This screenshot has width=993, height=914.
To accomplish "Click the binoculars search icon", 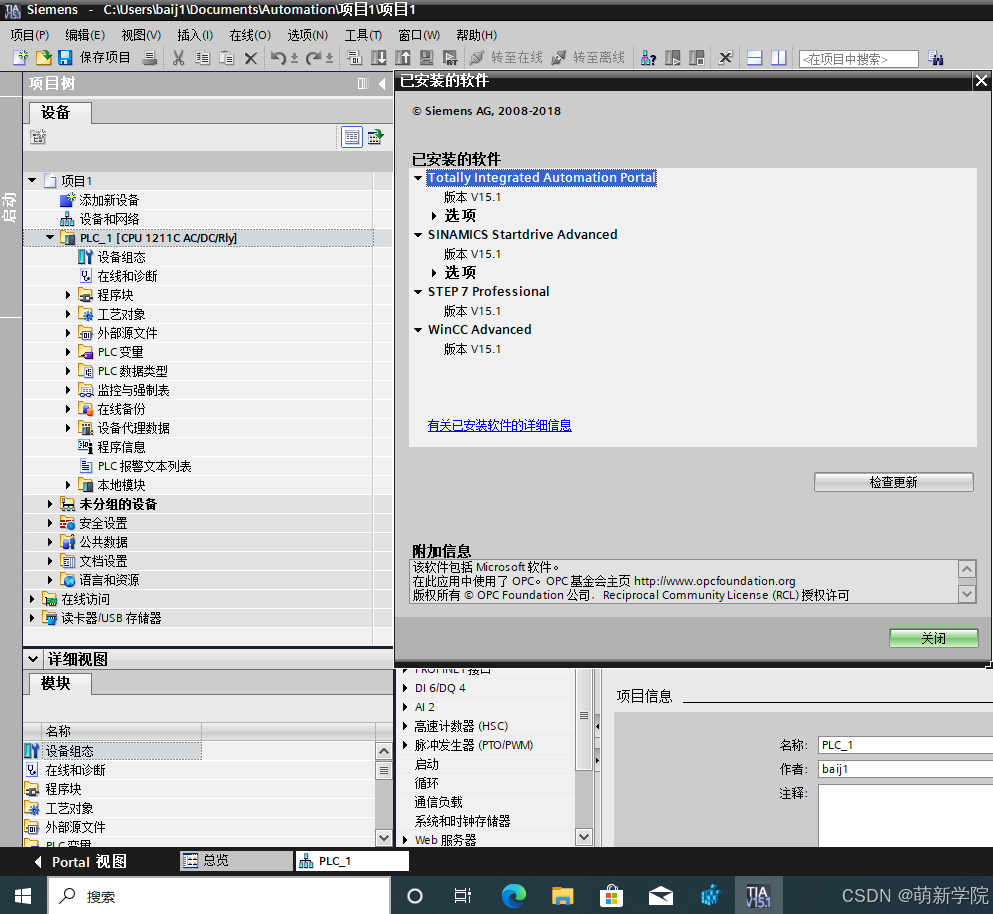I will pyautogui.click(x=935, y=58).
